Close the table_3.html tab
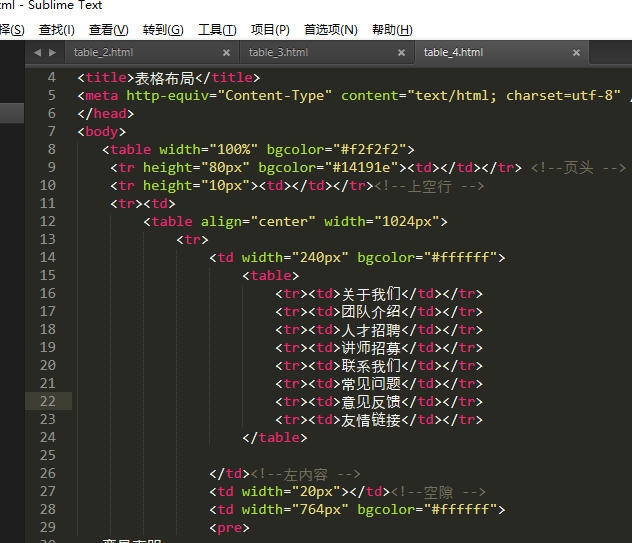The height and width of the screenshot is (543, 632). point(401,53)
